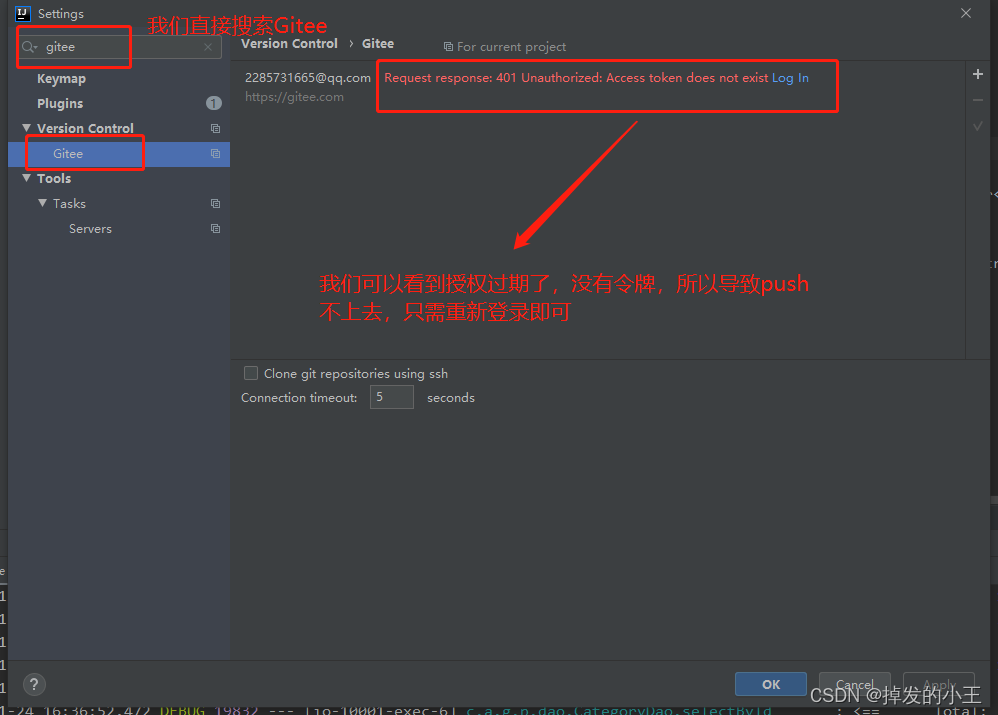
Task: Click the https://gitee.com server text
Action: click(x=294, y=97)
